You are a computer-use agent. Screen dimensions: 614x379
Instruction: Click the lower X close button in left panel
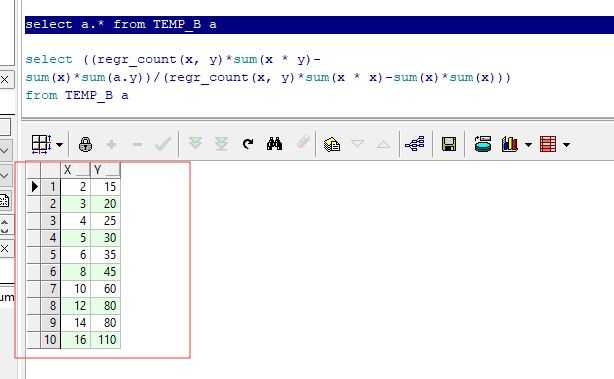tap(5, 248)
